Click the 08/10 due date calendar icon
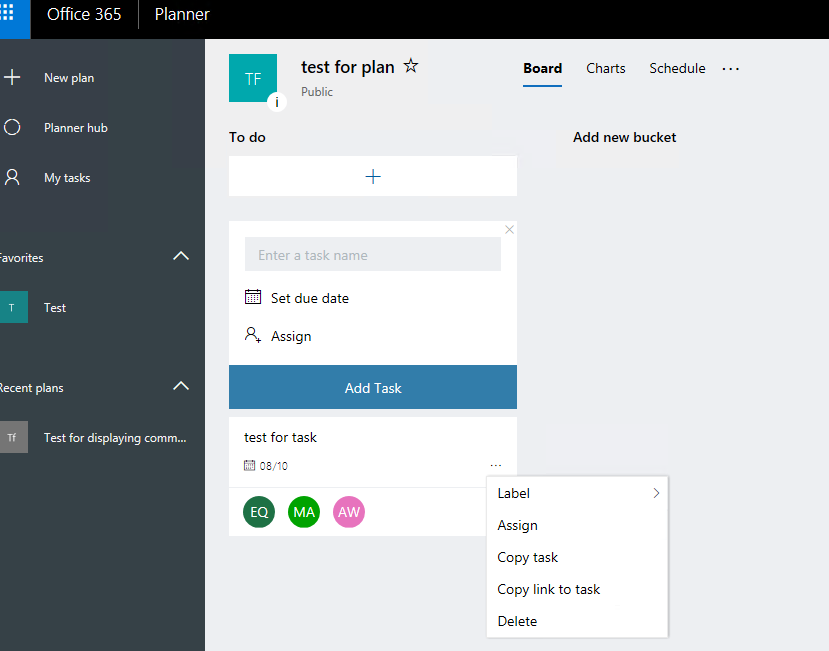829x651 pixels. (249, 465)
